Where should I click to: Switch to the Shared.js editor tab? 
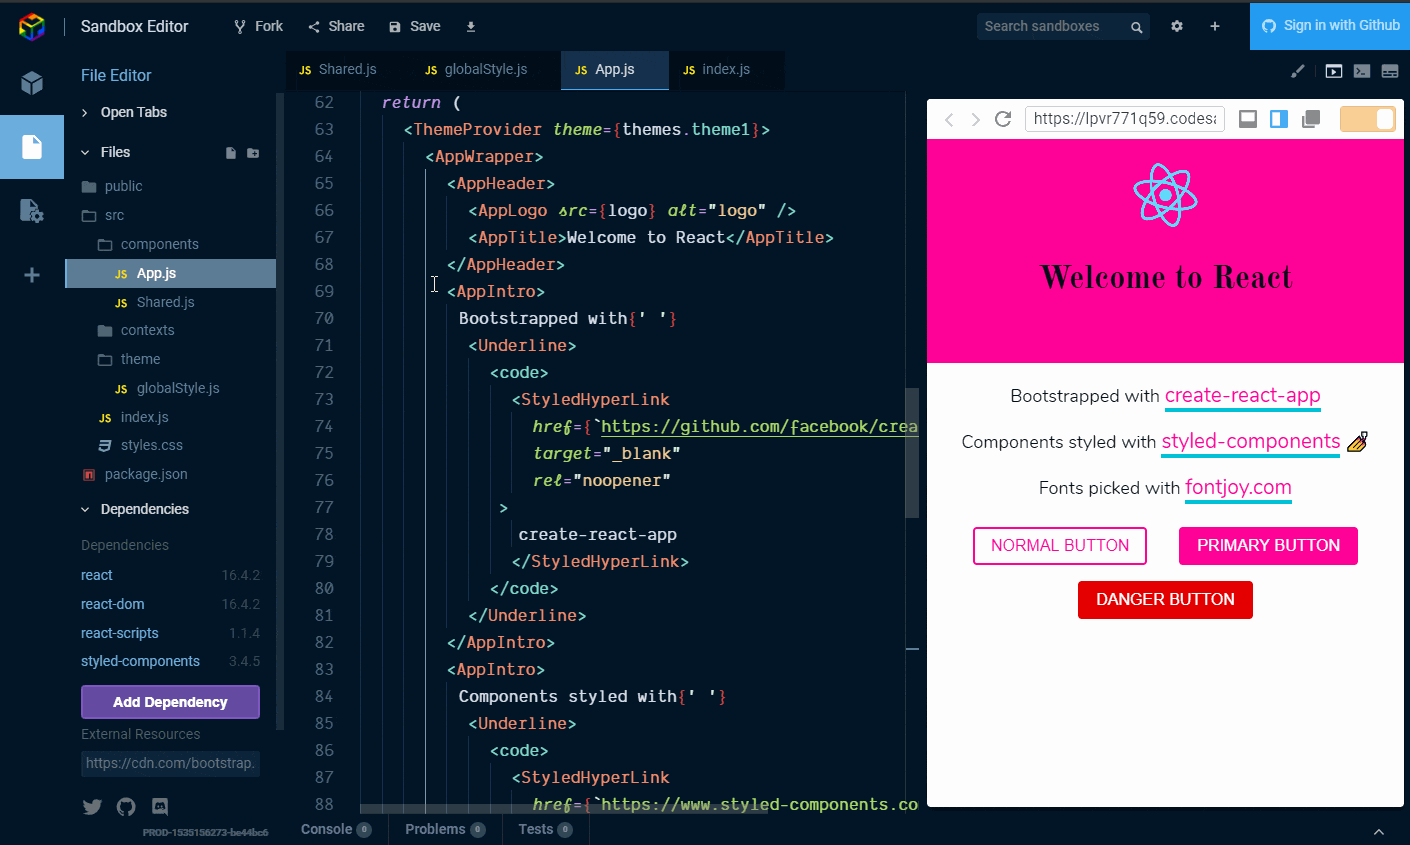pyautogui.click(x=338, y=70)
